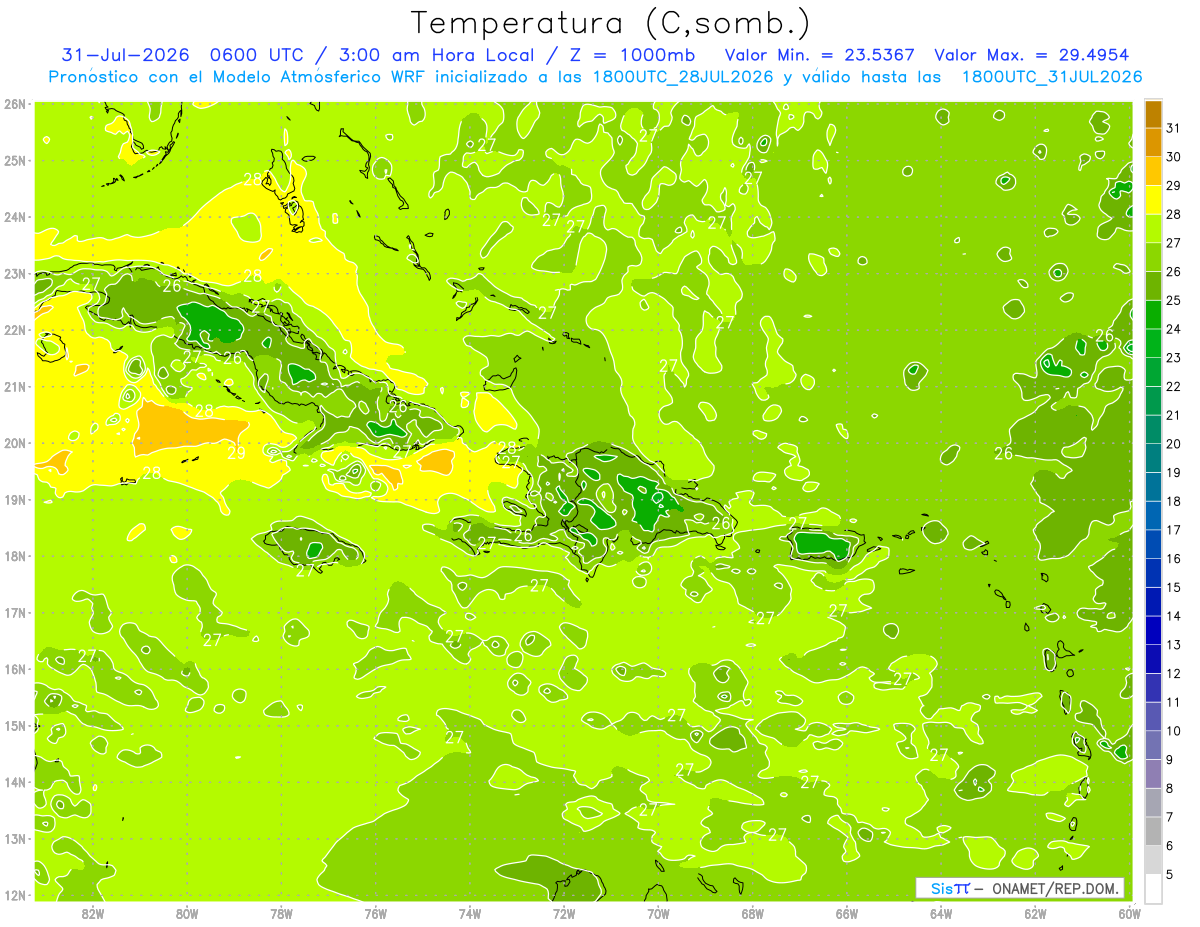Click the "66W" longitude axis label
Image resolution: width=1200 pixels, height=927 pixels.
(846, 913)
